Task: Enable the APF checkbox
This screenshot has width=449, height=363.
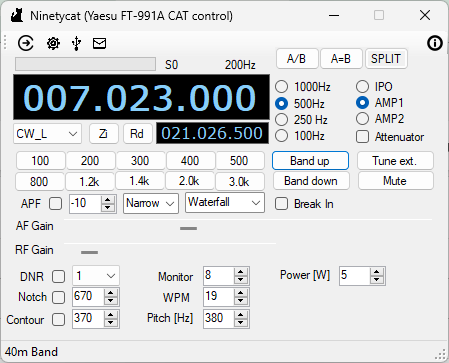Action: tap(55, 203)
